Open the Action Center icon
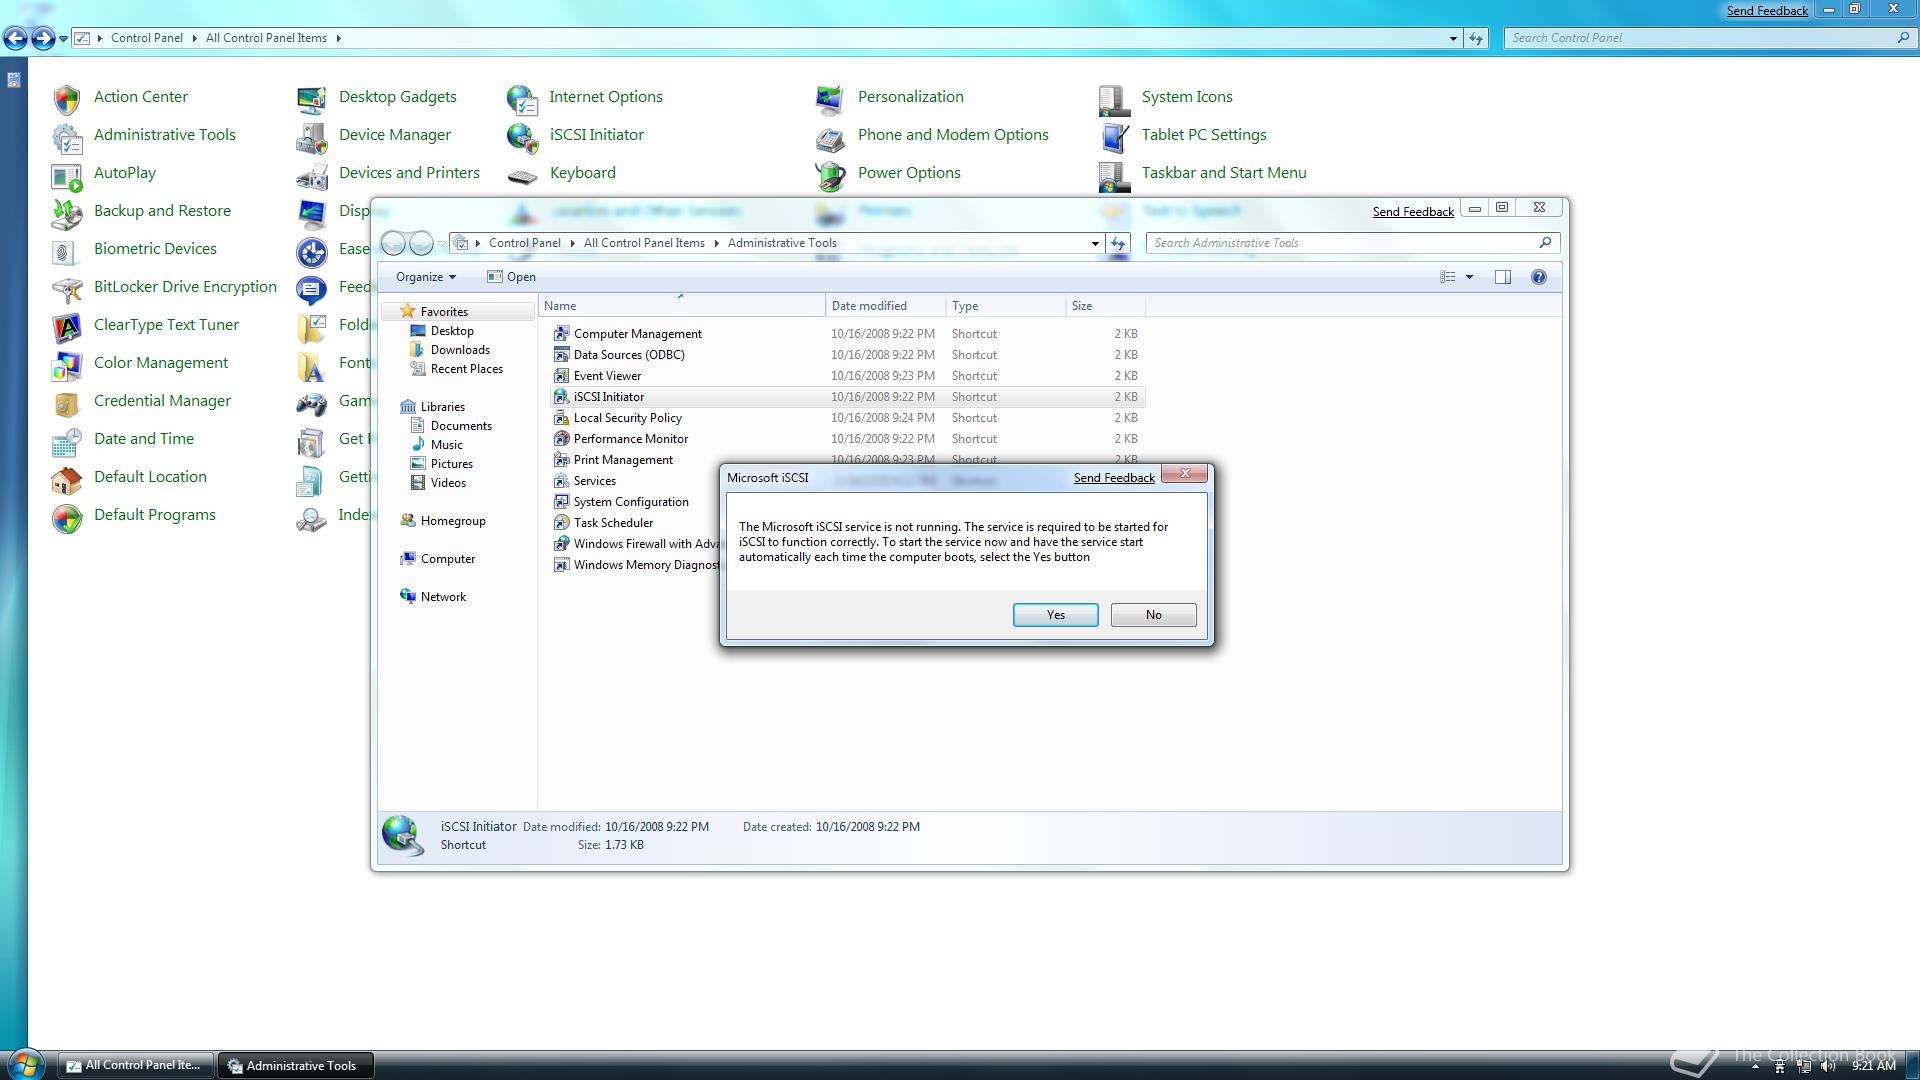Screen dimensions: 1920x1080 [x=66, y=98]
